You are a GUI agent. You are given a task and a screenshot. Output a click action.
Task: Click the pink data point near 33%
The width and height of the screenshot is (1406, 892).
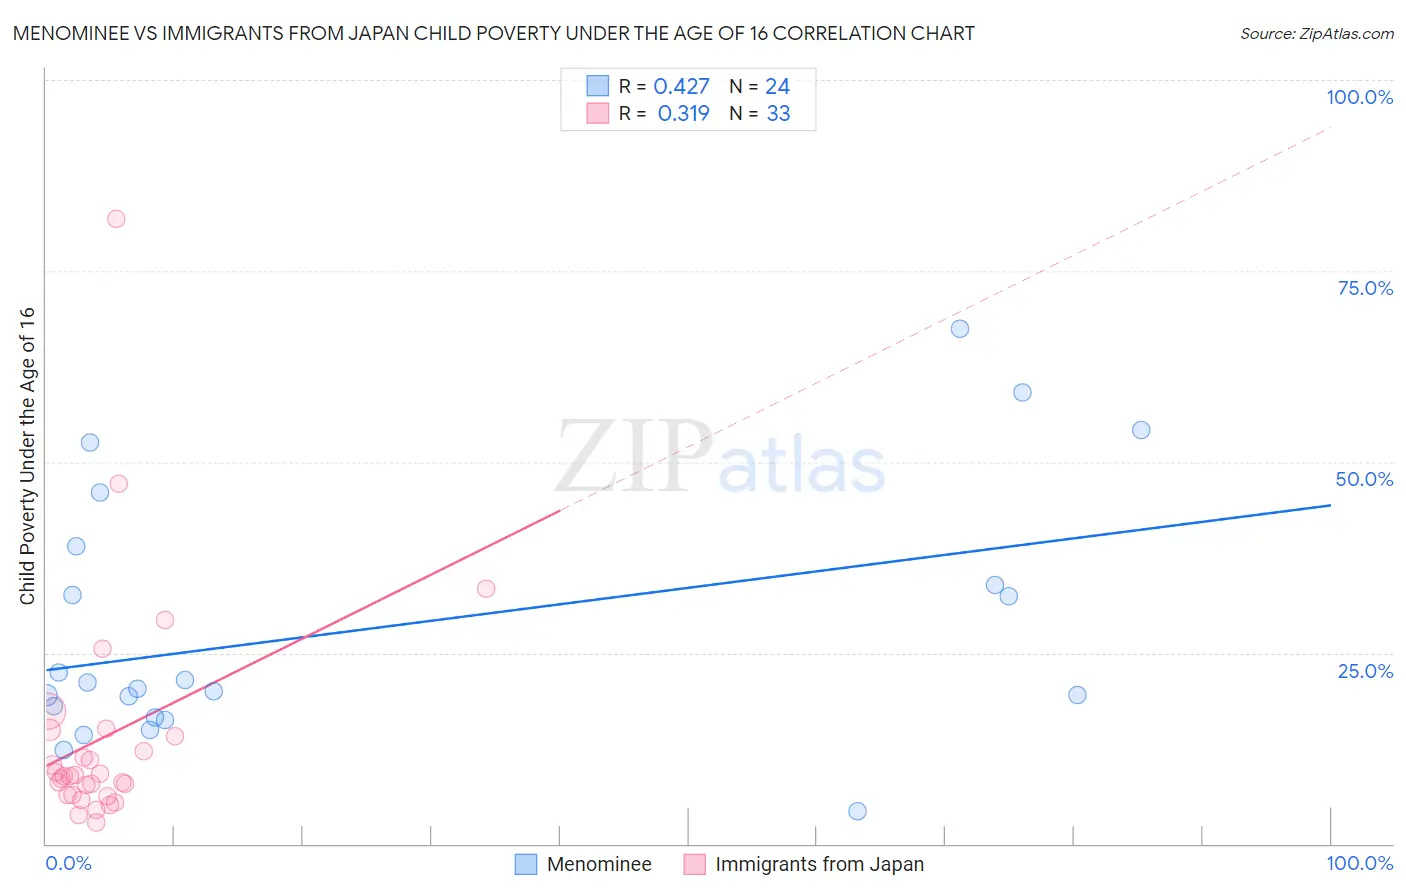[486, 588]
